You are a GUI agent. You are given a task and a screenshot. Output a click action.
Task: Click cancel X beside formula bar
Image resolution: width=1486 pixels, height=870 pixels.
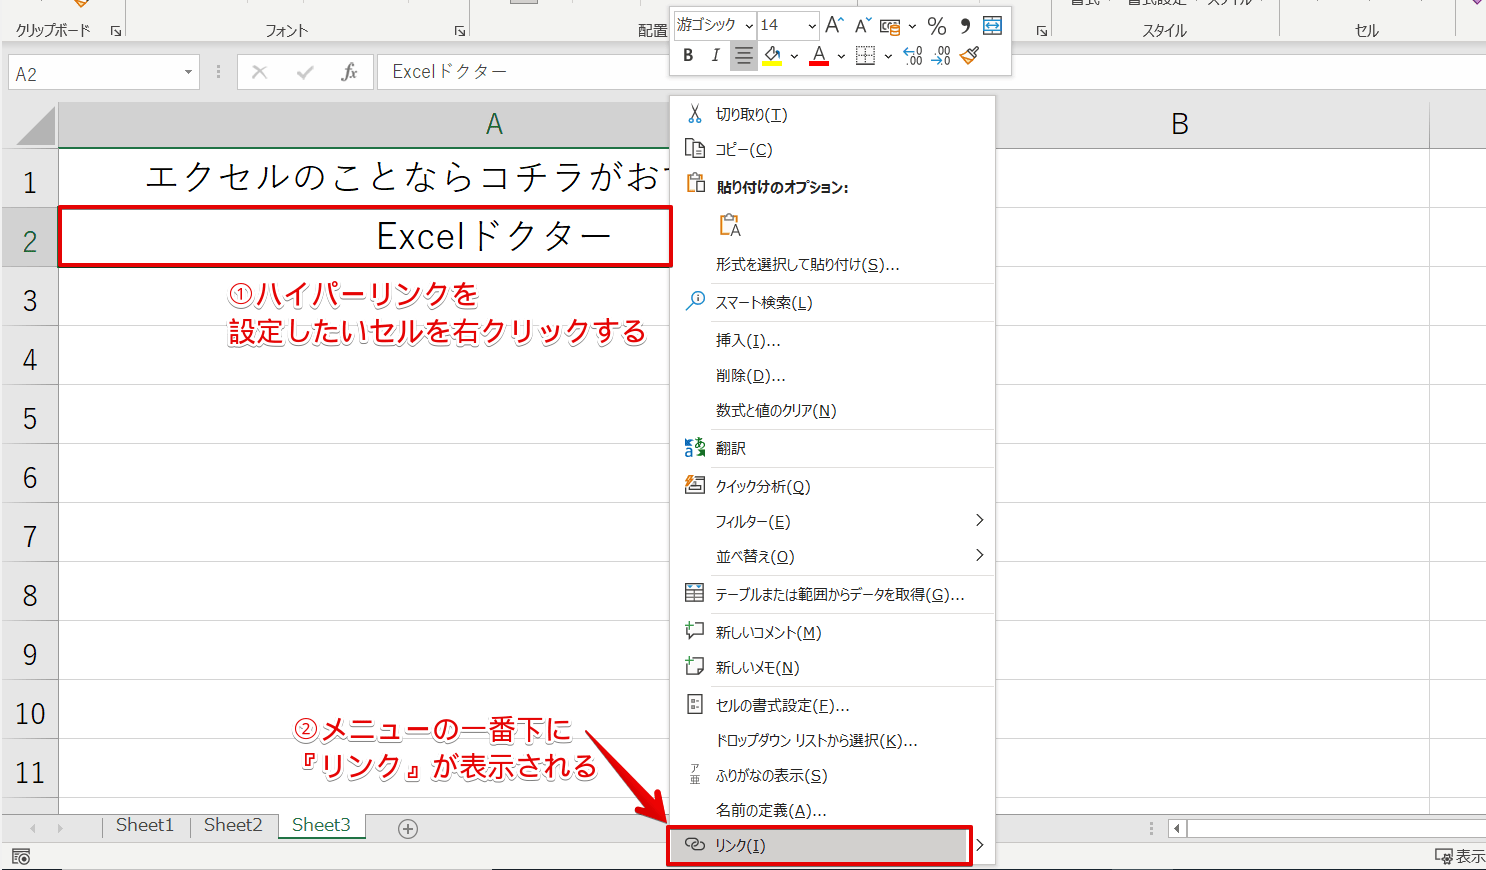[x=260, y=72]
